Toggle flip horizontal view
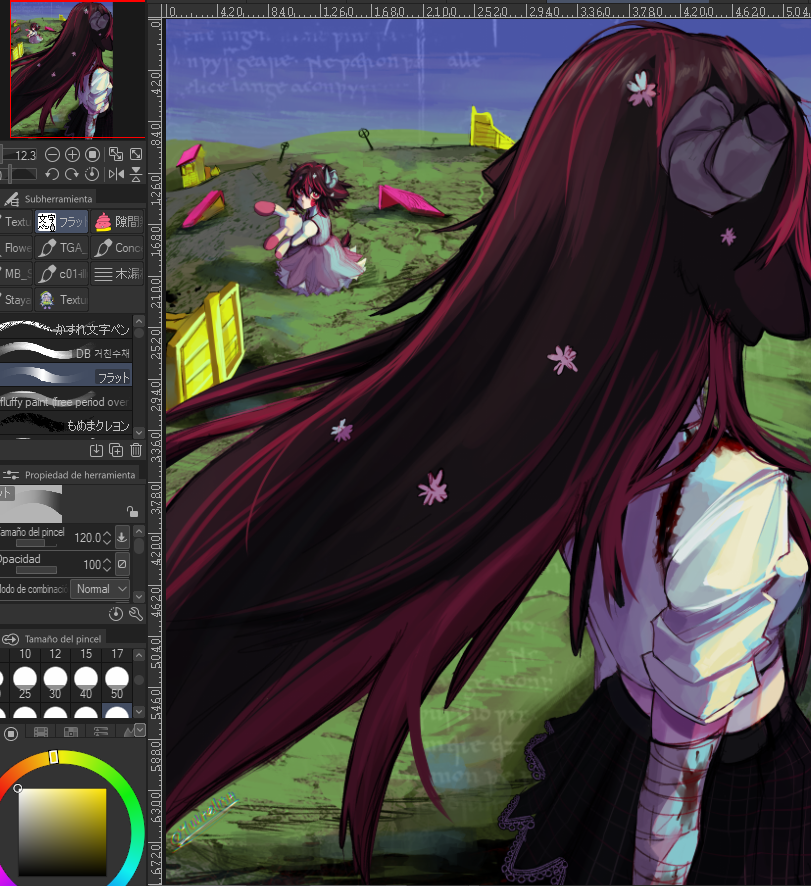 point(116,175)
